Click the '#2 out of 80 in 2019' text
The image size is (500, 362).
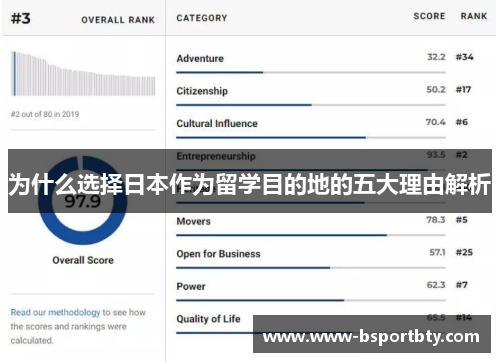point(45,114)
